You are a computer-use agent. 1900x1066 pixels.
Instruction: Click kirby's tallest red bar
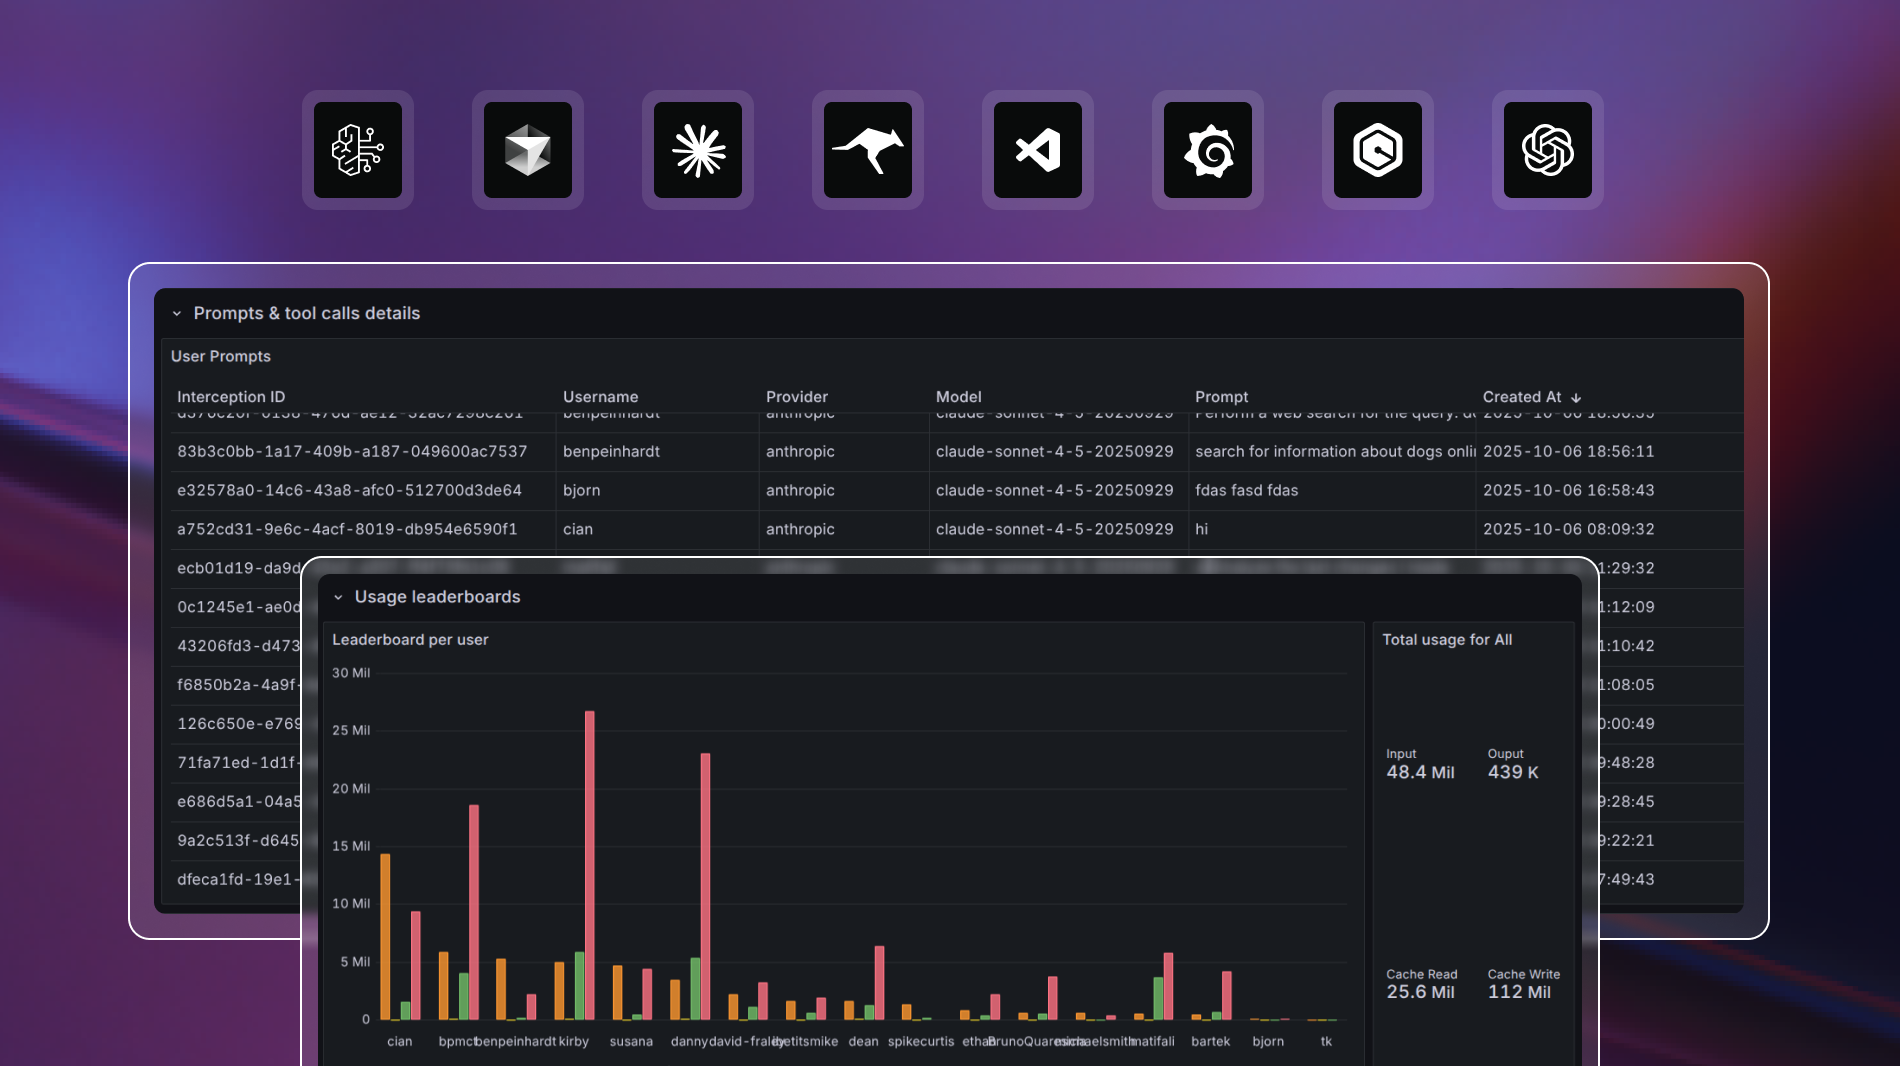(589, 860)
